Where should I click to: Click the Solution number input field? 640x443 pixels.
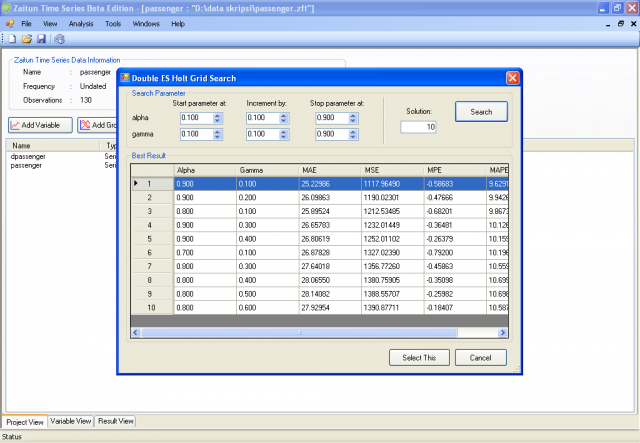pos(418,127)
